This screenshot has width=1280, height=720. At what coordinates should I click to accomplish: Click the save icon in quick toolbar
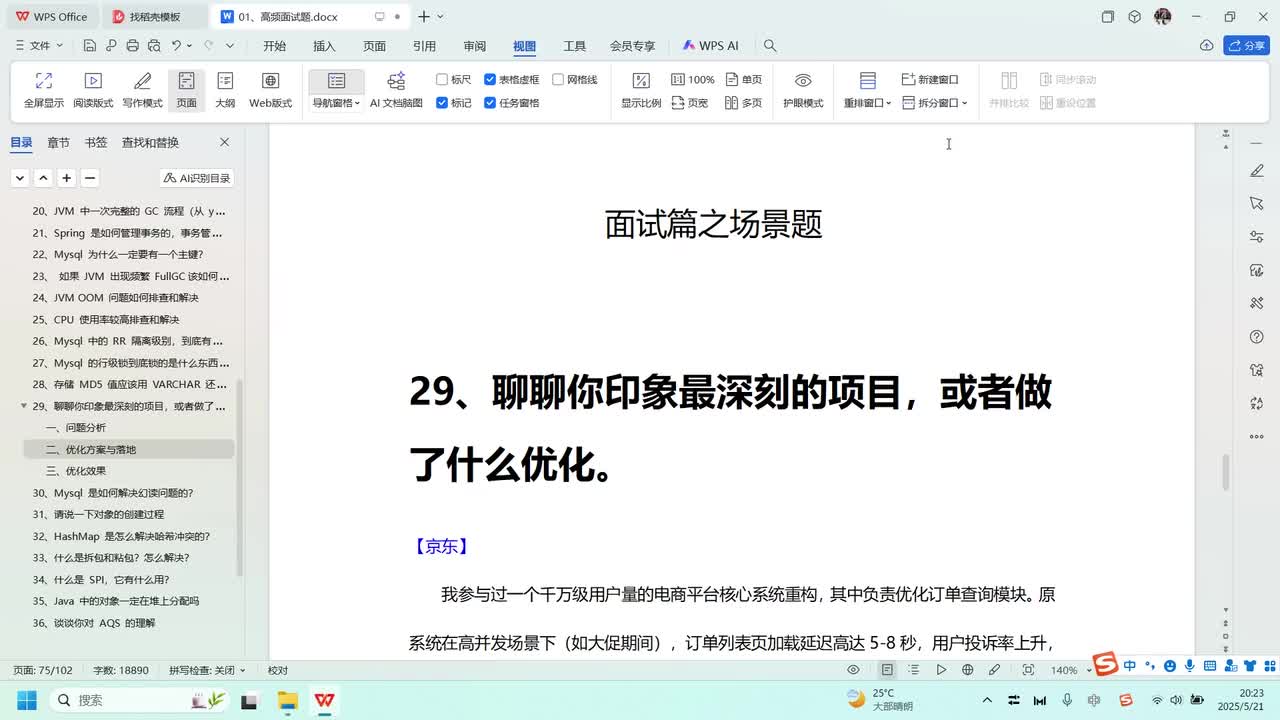pos(90,45)
